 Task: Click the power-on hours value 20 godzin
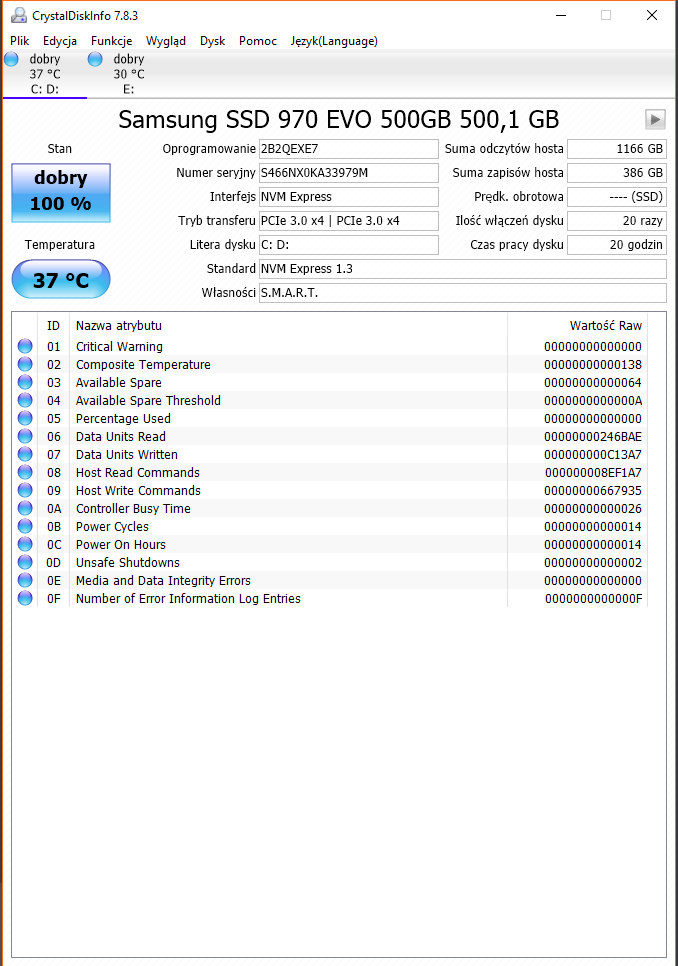(x=616, y=245)
